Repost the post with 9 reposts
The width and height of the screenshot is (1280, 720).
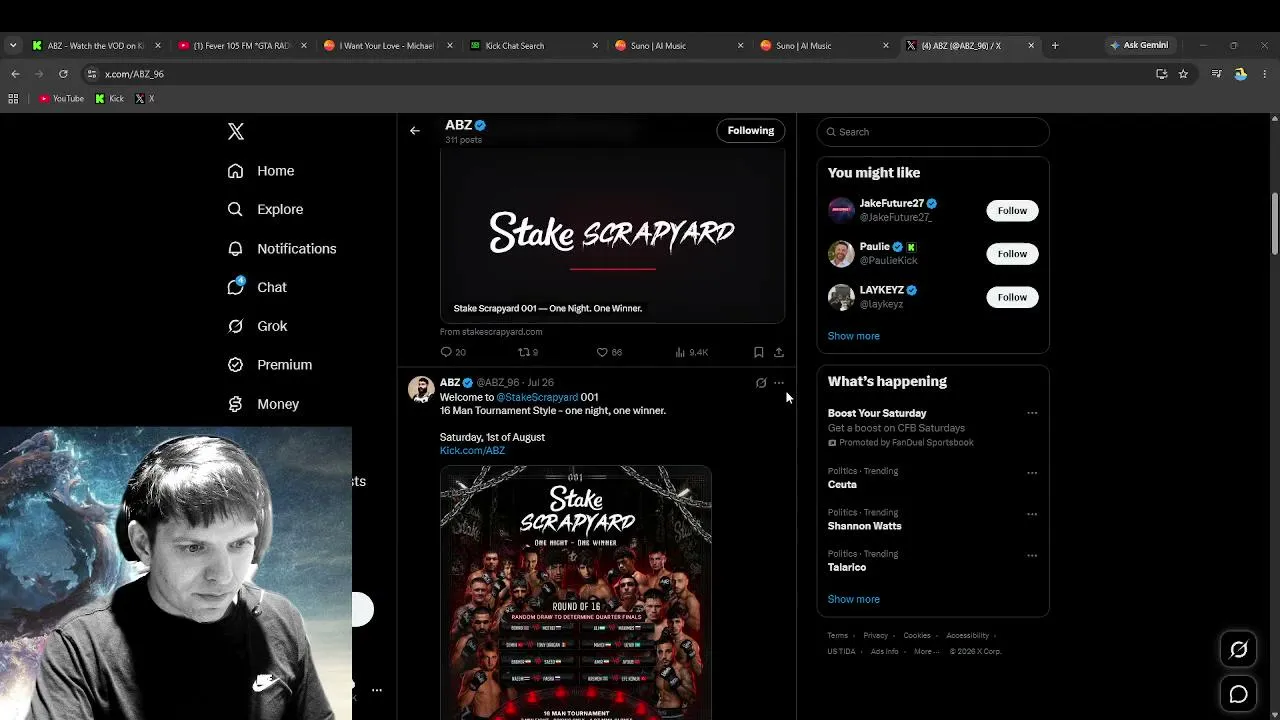click(x=528, y=352)
